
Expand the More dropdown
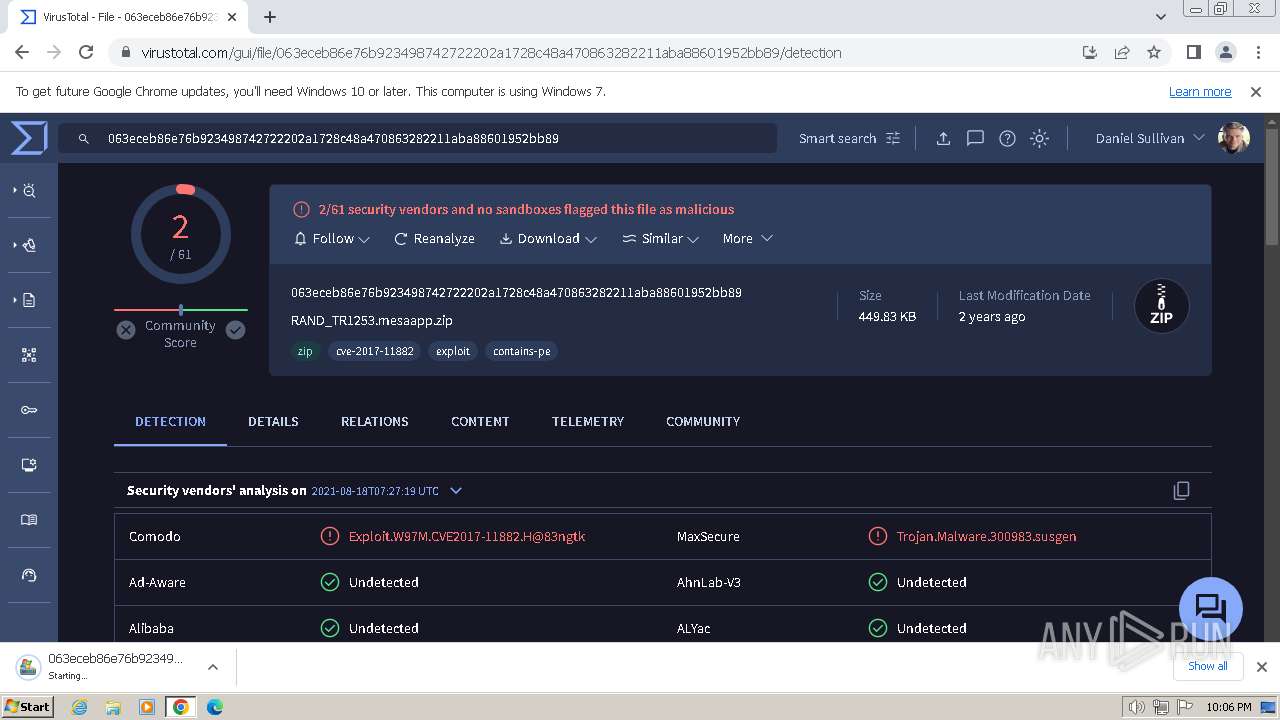point(747,238)
